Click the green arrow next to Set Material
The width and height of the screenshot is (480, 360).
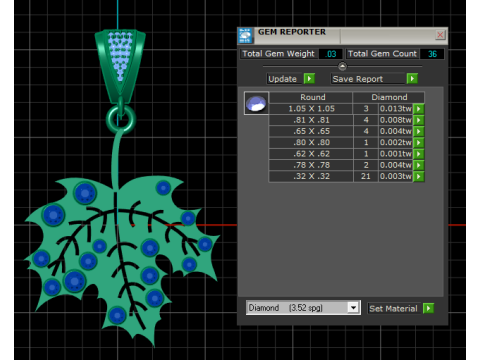point(429,308)
